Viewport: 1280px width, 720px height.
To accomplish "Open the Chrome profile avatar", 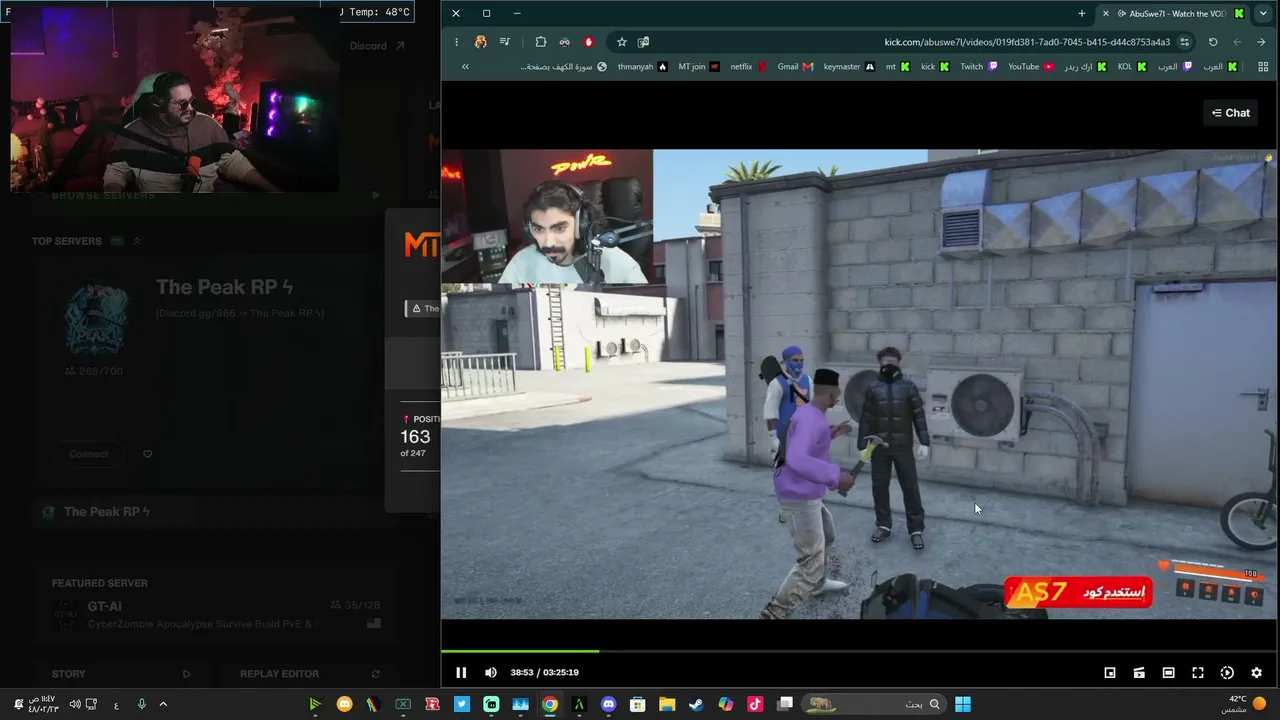I will tap(481, 42).
